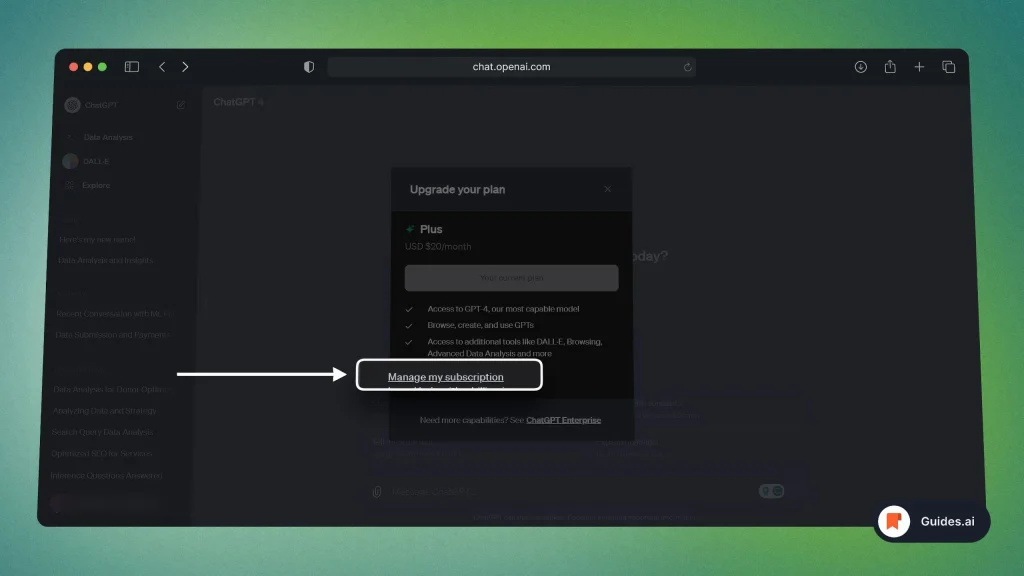Focus the chat.openai.com address bar
This screenshot has height=576, width=1024.
(x=511, y=67)
